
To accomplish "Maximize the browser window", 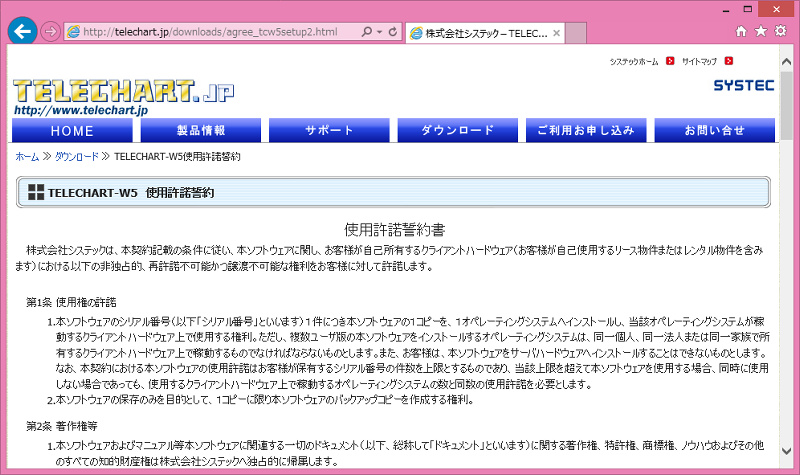I will (x=747, y=9).
